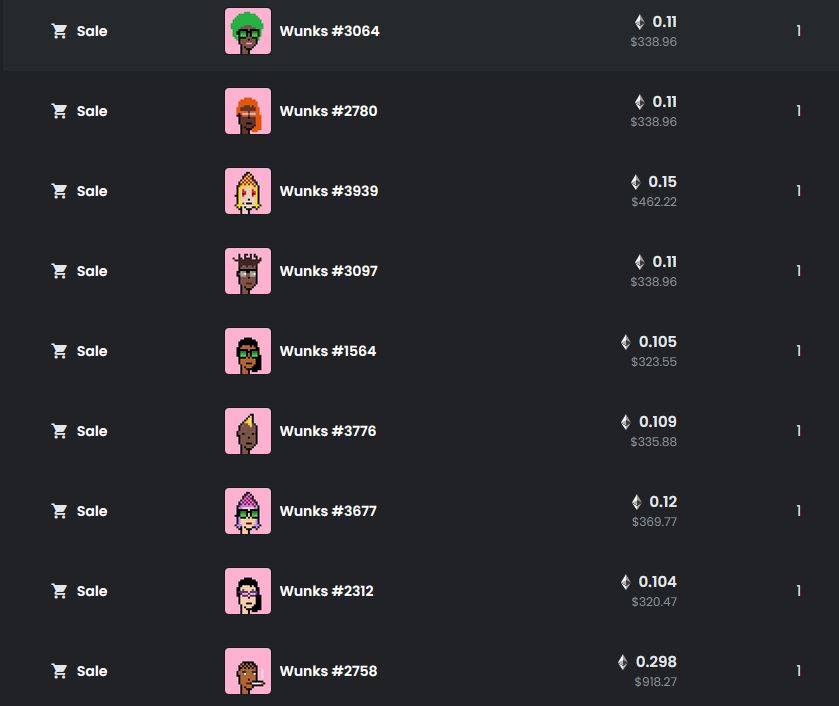839x706 pixels.
Task: Open the Wunks #3939 item link
Action: tap(329, 191)
